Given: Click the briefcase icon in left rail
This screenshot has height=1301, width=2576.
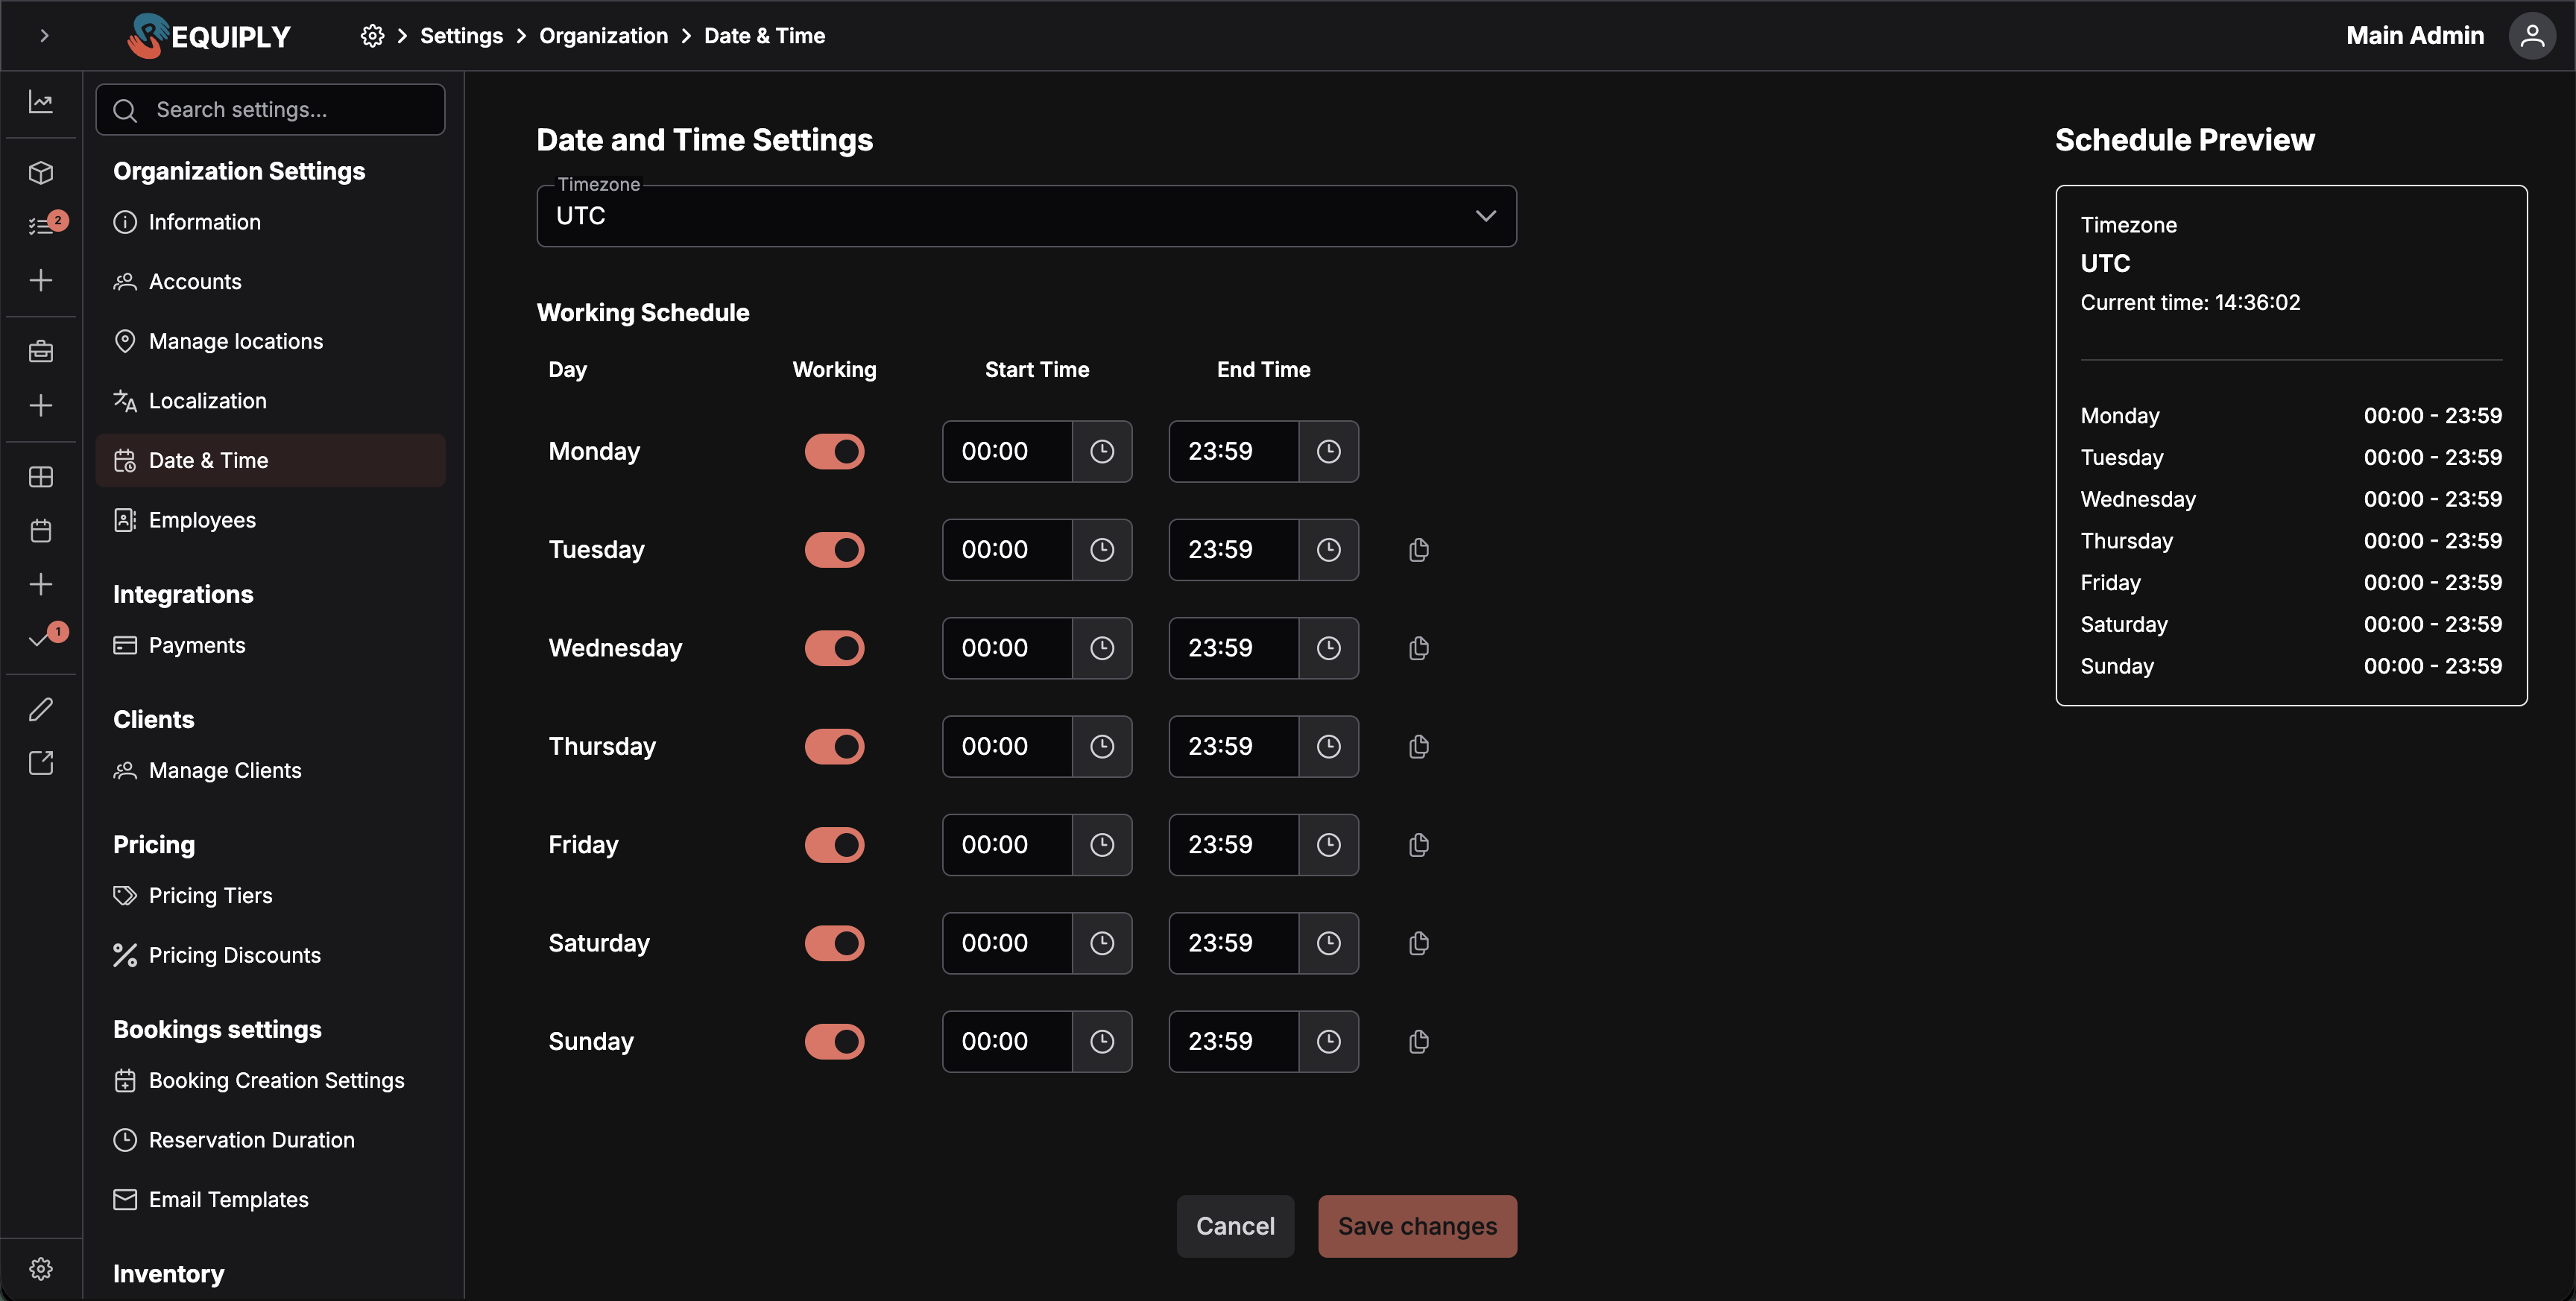Looking at the screenshot, I should tap(41, 351).
